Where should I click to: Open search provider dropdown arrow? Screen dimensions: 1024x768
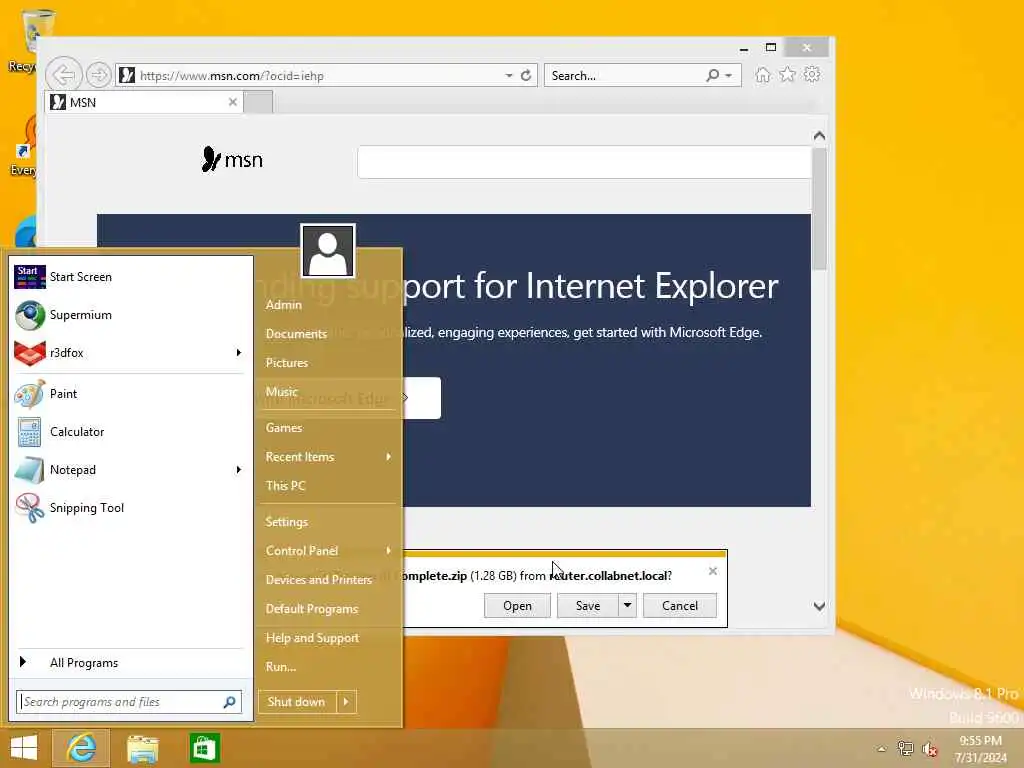(728, 76)
